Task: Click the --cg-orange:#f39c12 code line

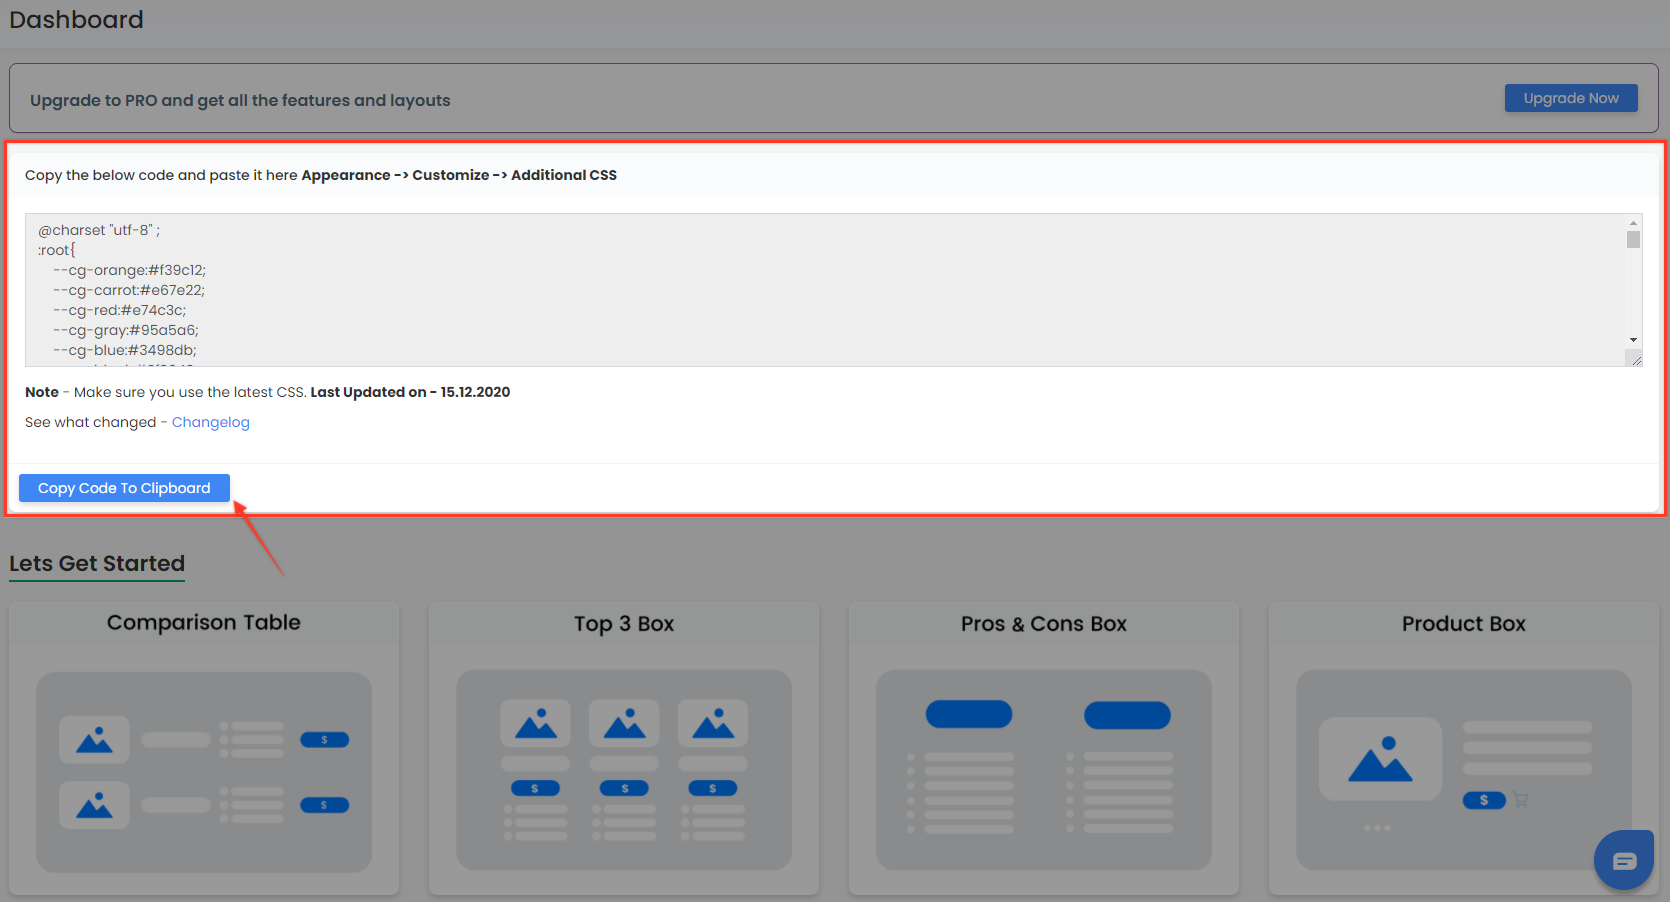Action: coord(130,270)
